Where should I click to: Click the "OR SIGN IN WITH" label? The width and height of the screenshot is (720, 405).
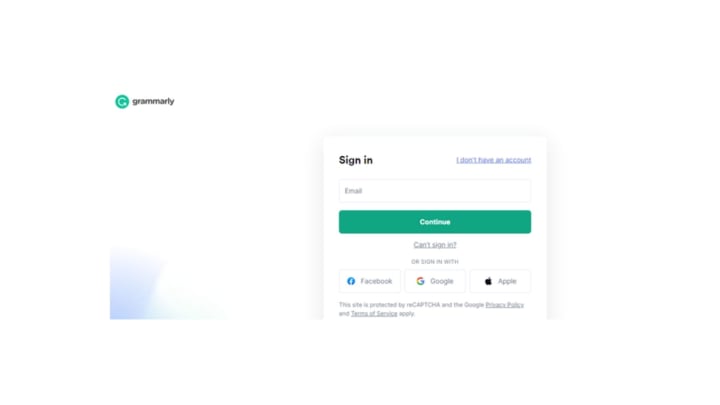pos(435,262)
